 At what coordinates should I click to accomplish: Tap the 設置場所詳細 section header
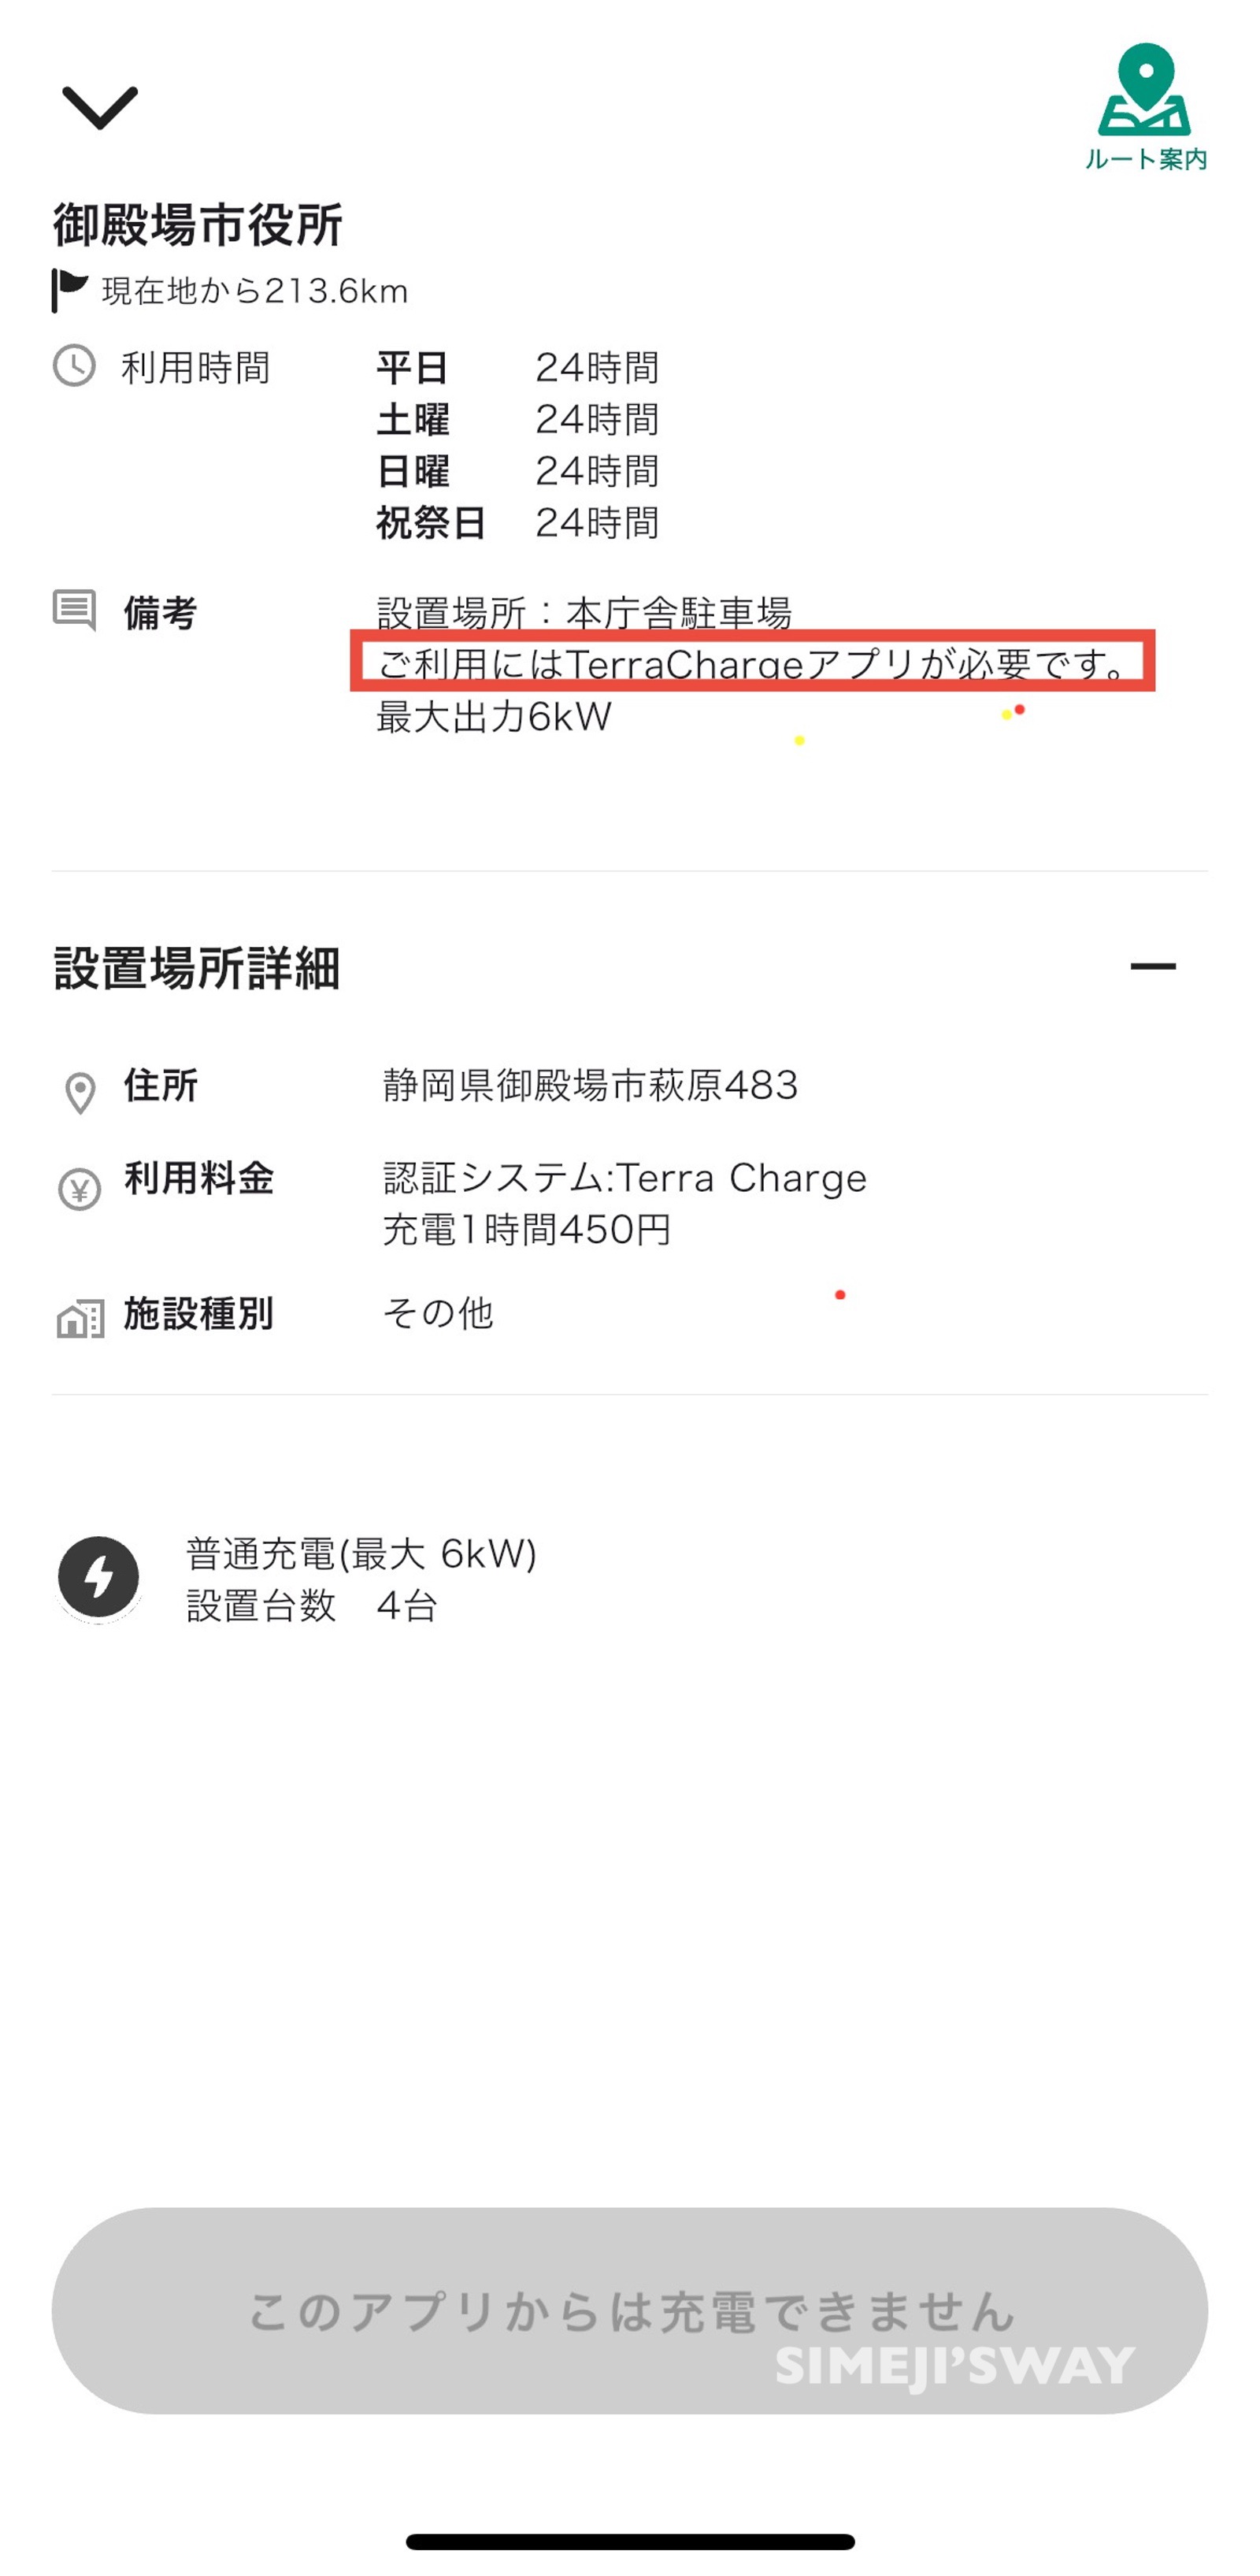[197, 967]
